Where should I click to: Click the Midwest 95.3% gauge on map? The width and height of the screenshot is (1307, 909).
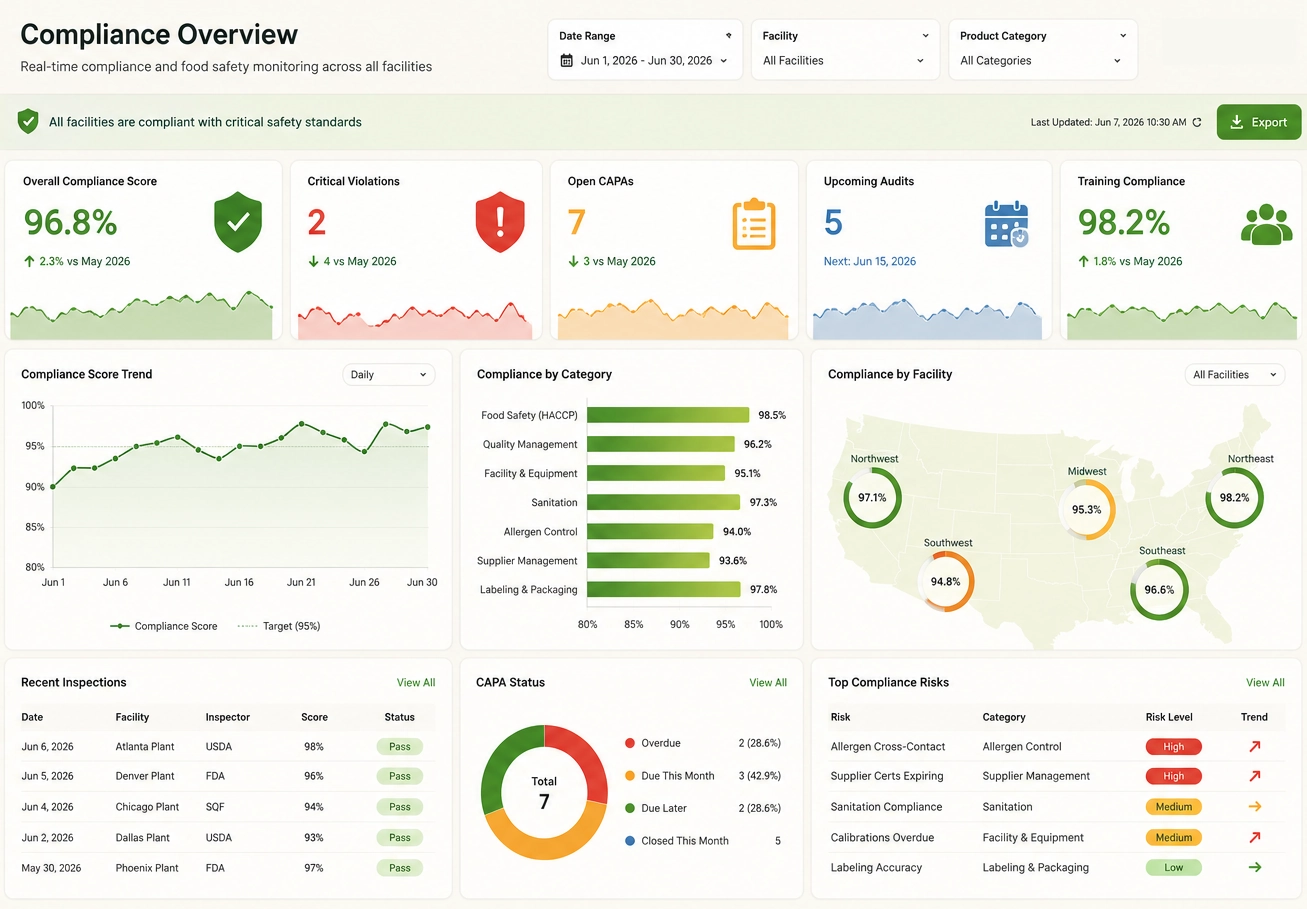(x=1086, y=509)
